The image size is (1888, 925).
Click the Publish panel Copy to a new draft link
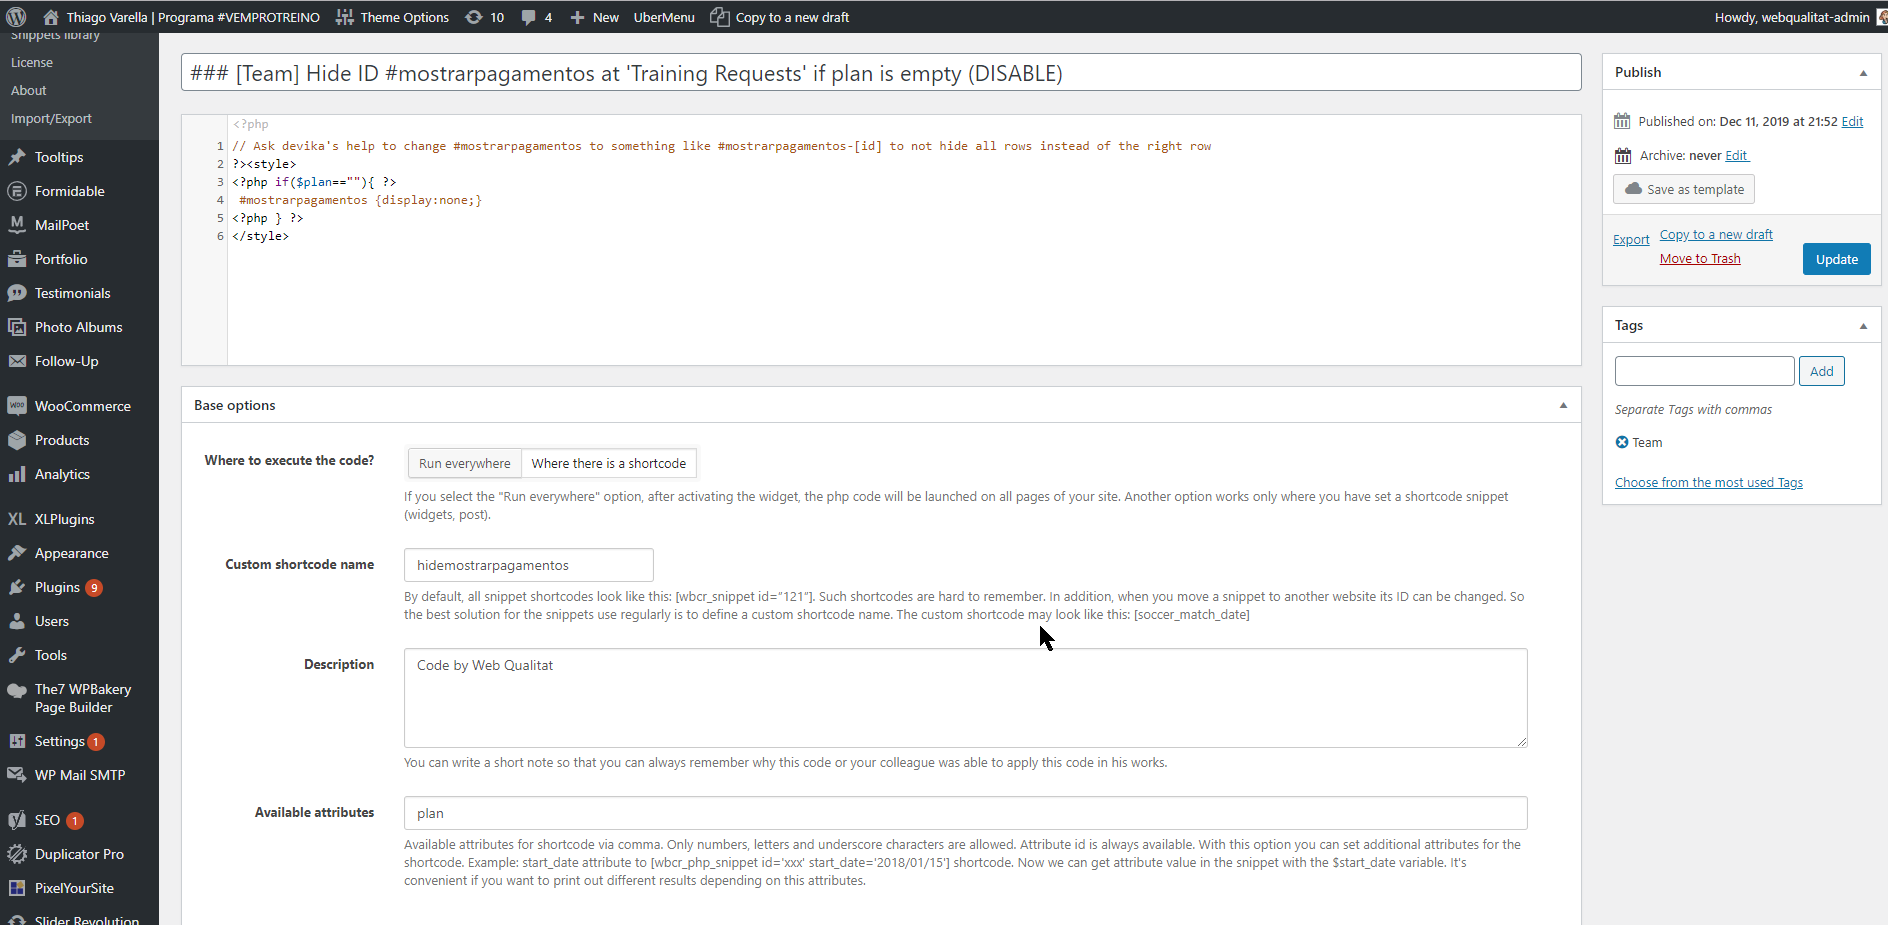(1716, 235)
